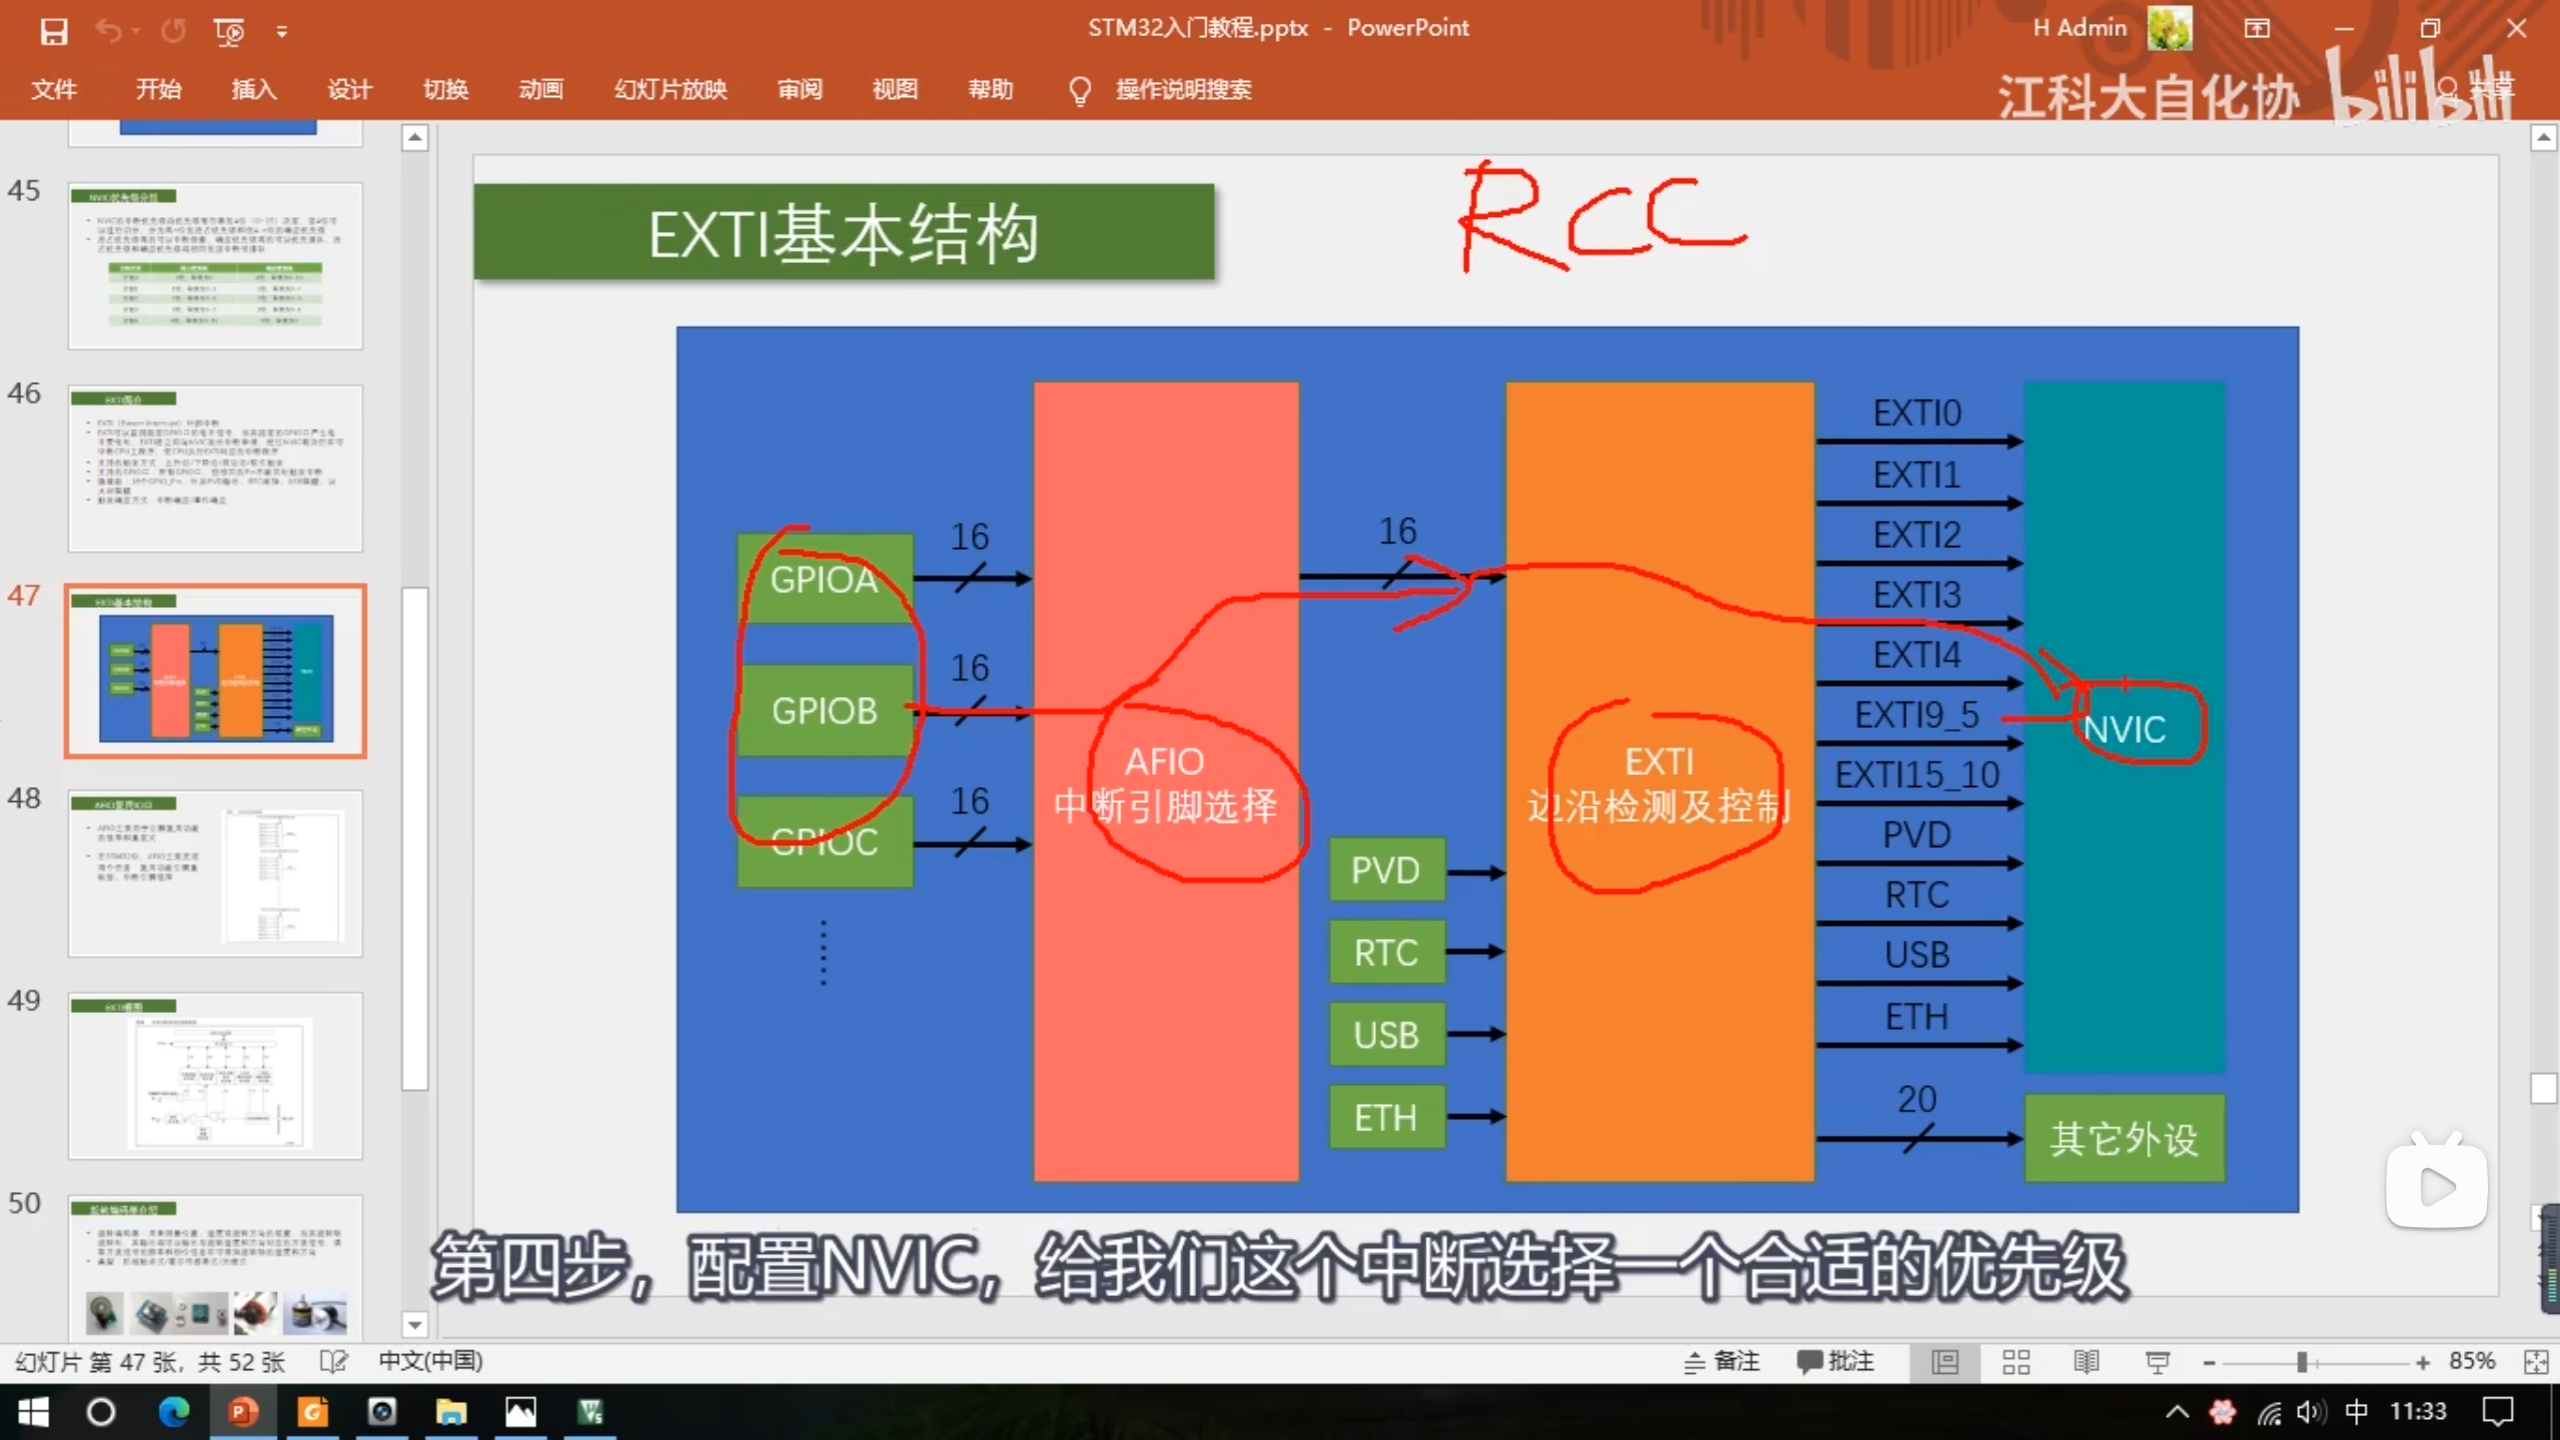
Task: Toggle Normal view button
Action: [1945, 1361]
